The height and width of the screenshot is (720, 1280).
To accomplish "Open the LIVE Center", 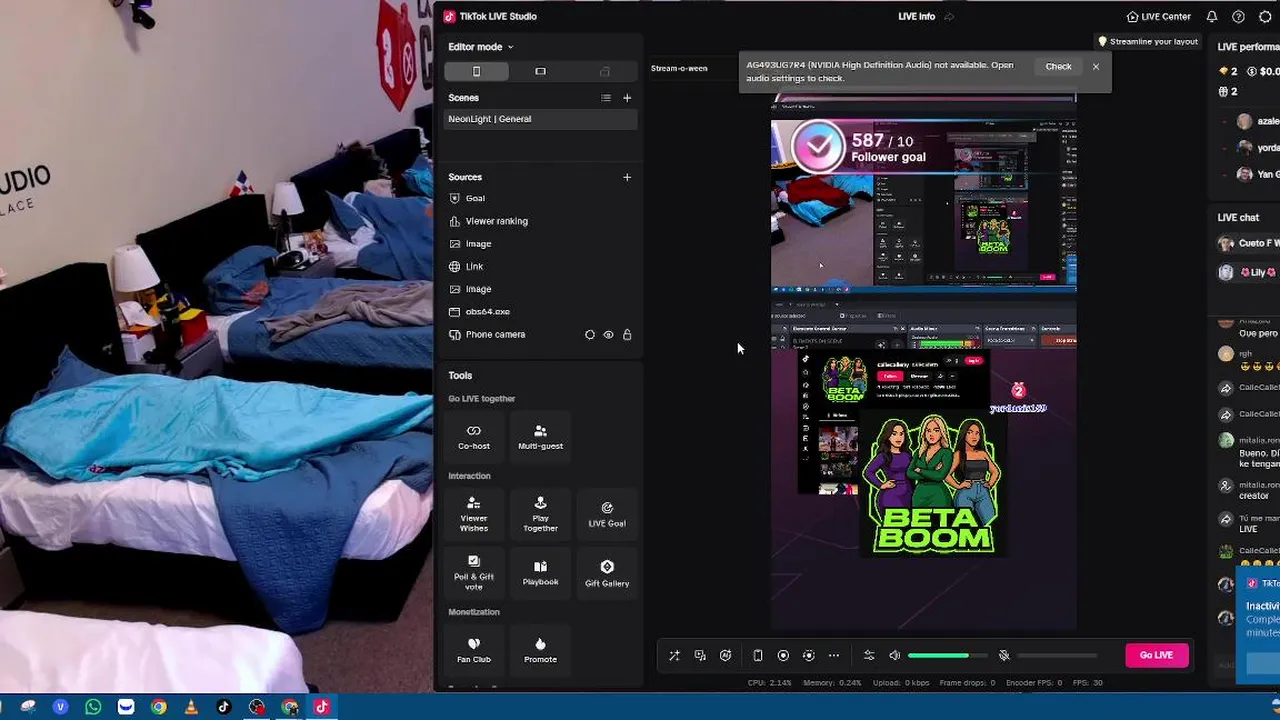I will [1158, 16].
